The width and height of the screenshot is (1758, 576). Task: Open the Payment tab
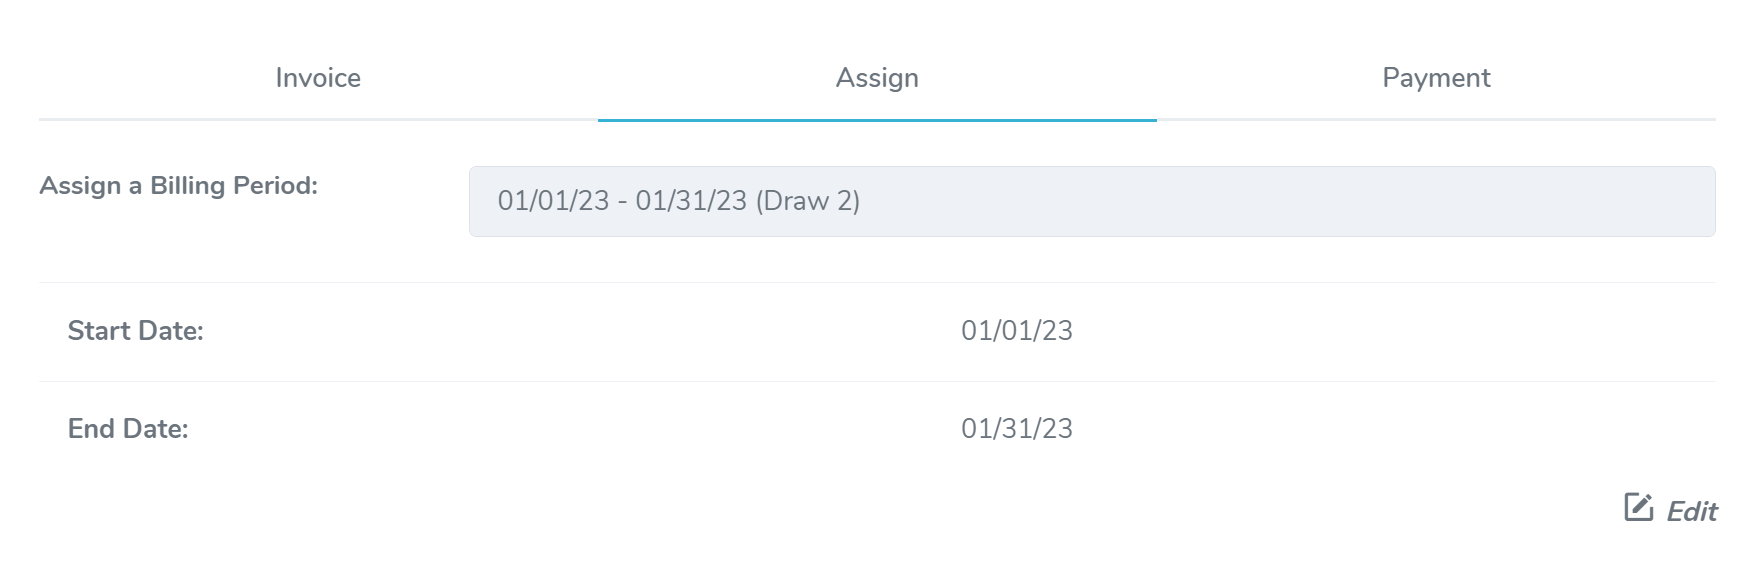pos(1436,78)
